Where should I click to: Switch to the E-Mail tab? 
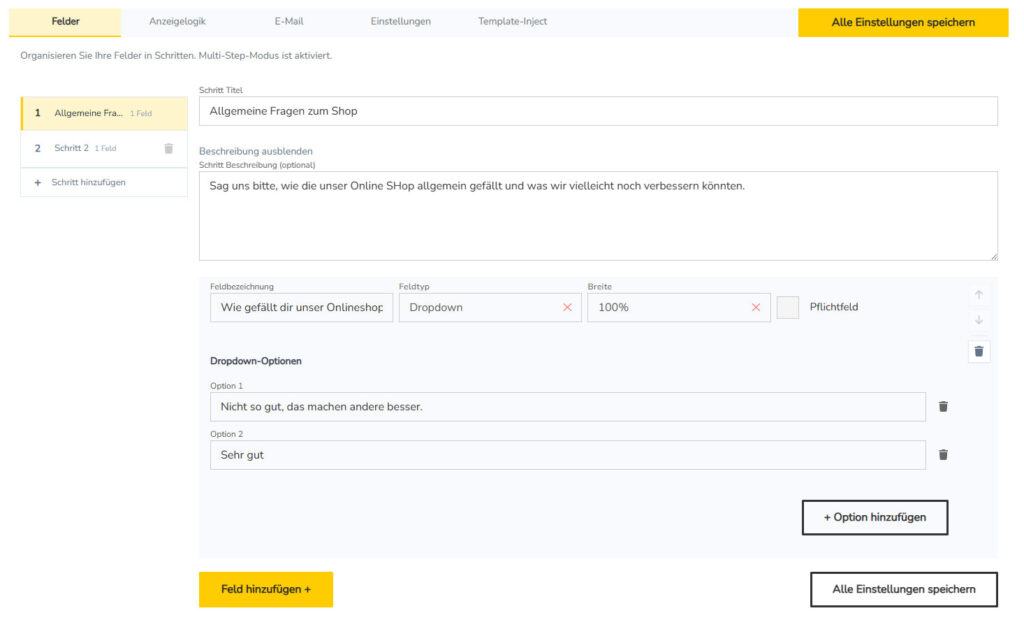click(288, 20)
